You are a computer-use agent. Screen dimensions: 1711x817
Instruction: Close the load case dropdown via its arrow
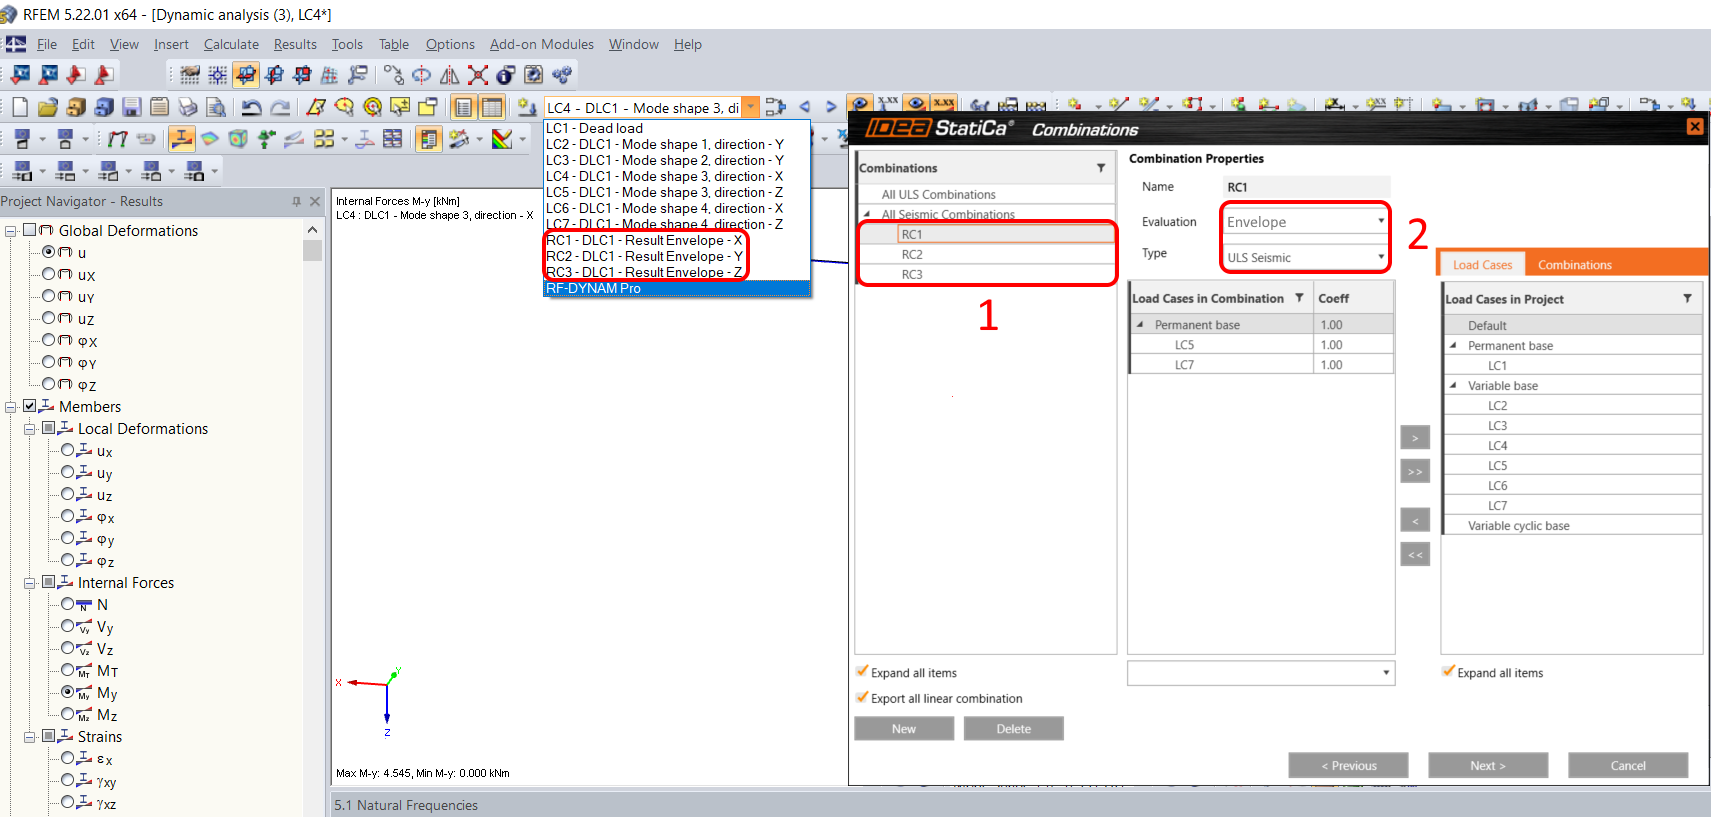(751, 107)
